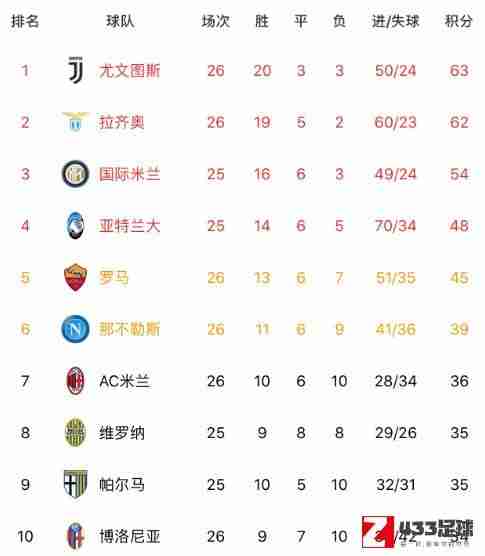Click the Atalanta club badge
485x556 pixels.
coord(76,226)
